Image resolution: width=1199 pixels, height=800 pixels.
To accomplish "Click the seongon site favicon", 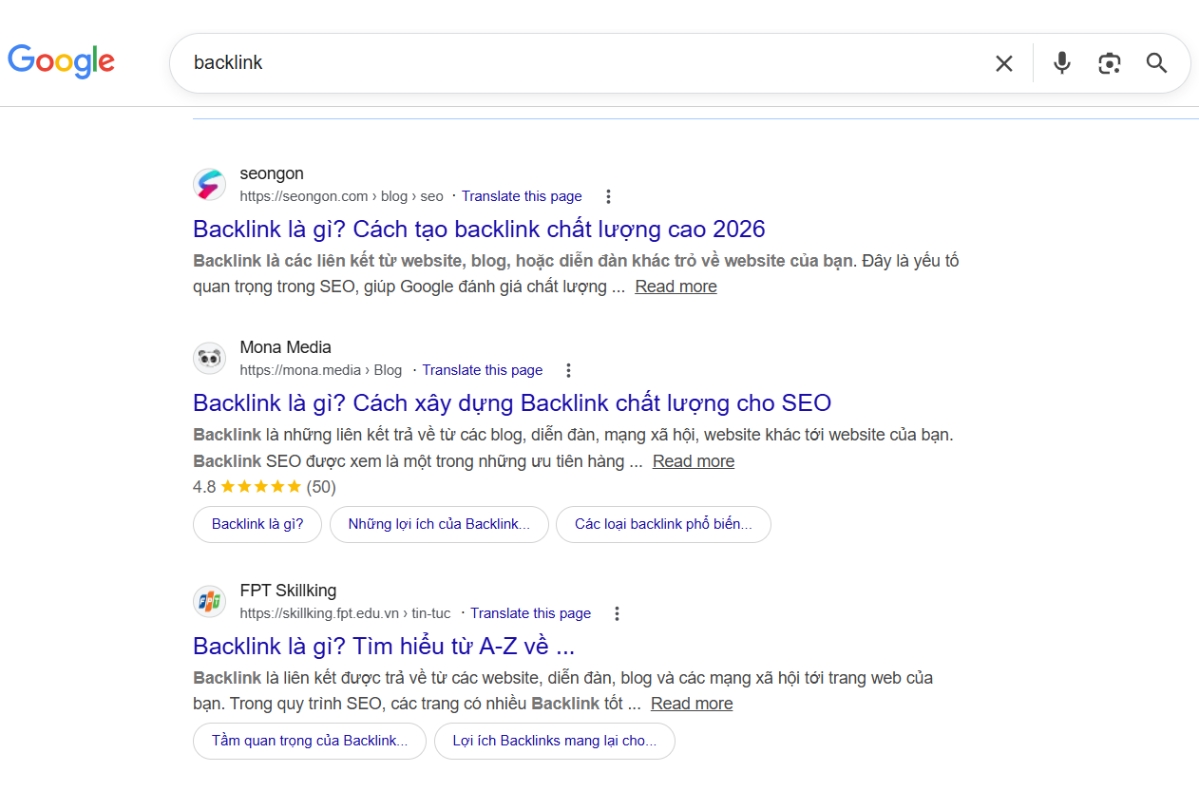I will tap(209, 184).
